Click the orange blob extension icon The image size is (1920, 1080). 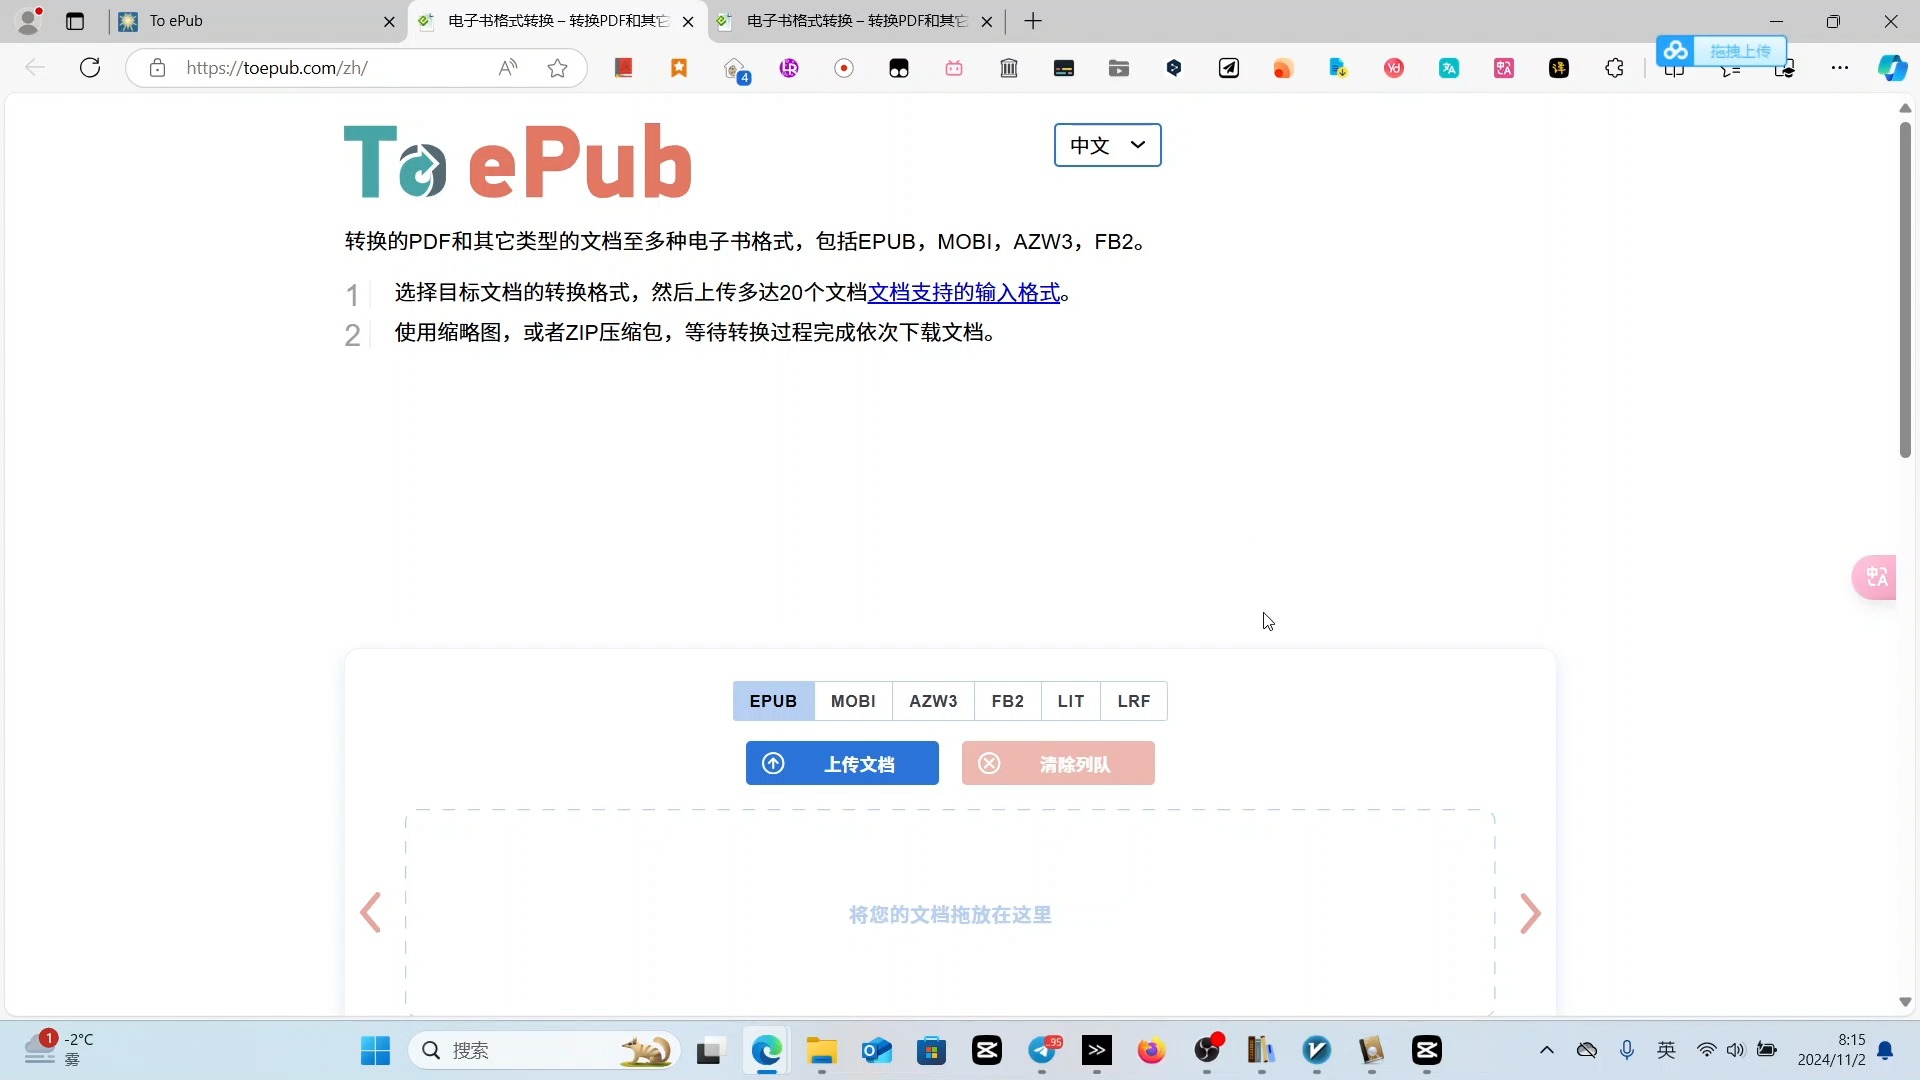(x=1284, y=68)
